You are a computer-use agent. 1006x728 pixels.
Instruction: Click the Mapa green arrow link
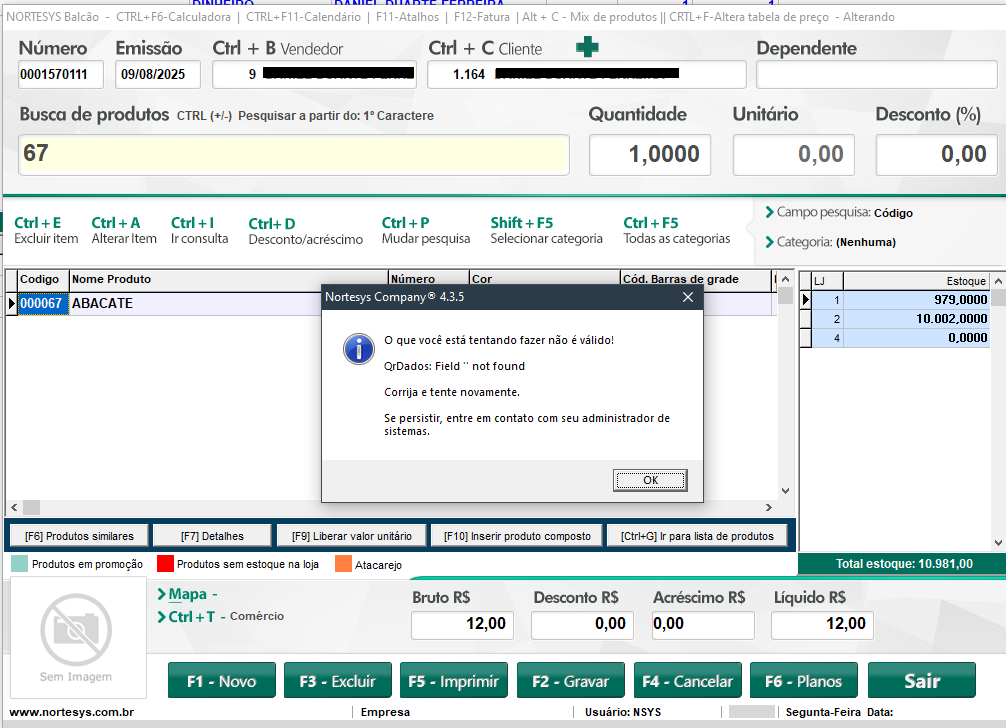[x=162, y=594]
